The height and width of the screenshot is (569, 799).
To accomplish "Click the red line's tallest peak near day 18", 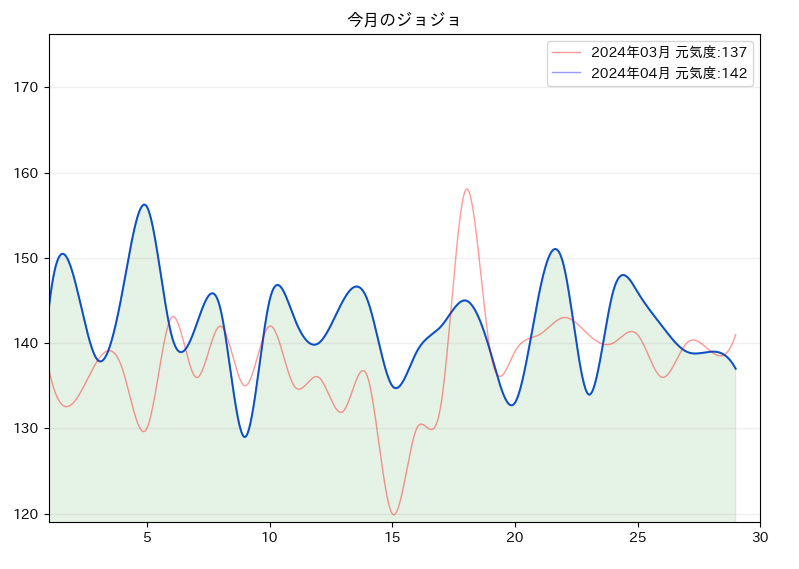I will 467,189.
